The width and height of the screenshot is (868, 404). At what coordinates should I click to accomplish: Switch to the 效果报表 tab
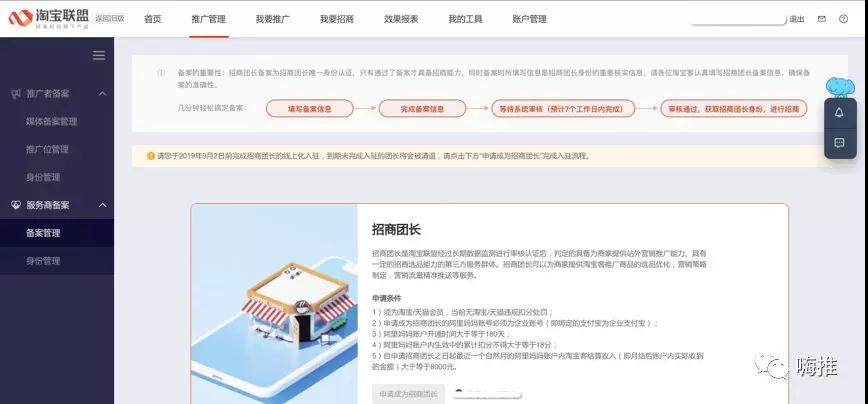click(401, 19)
